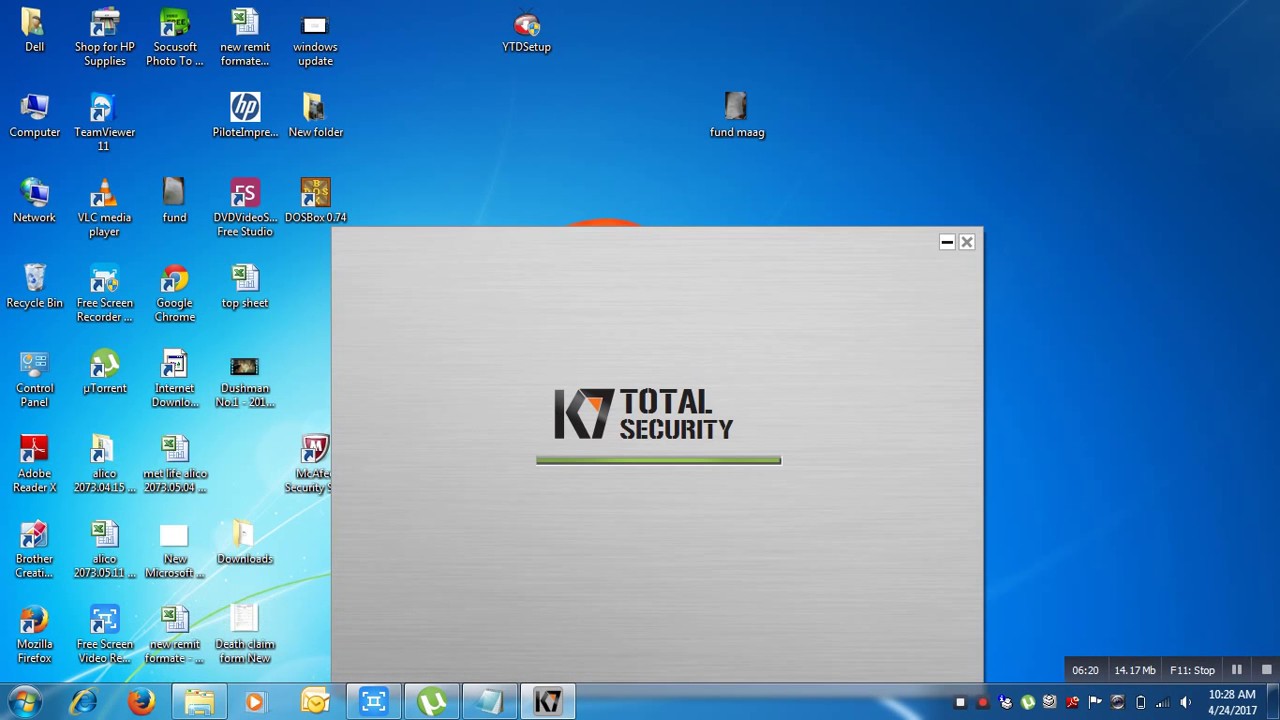1280x720 pixels.
Task: Open Control Panel desktop icon
Action: click(x=34, y=379)
